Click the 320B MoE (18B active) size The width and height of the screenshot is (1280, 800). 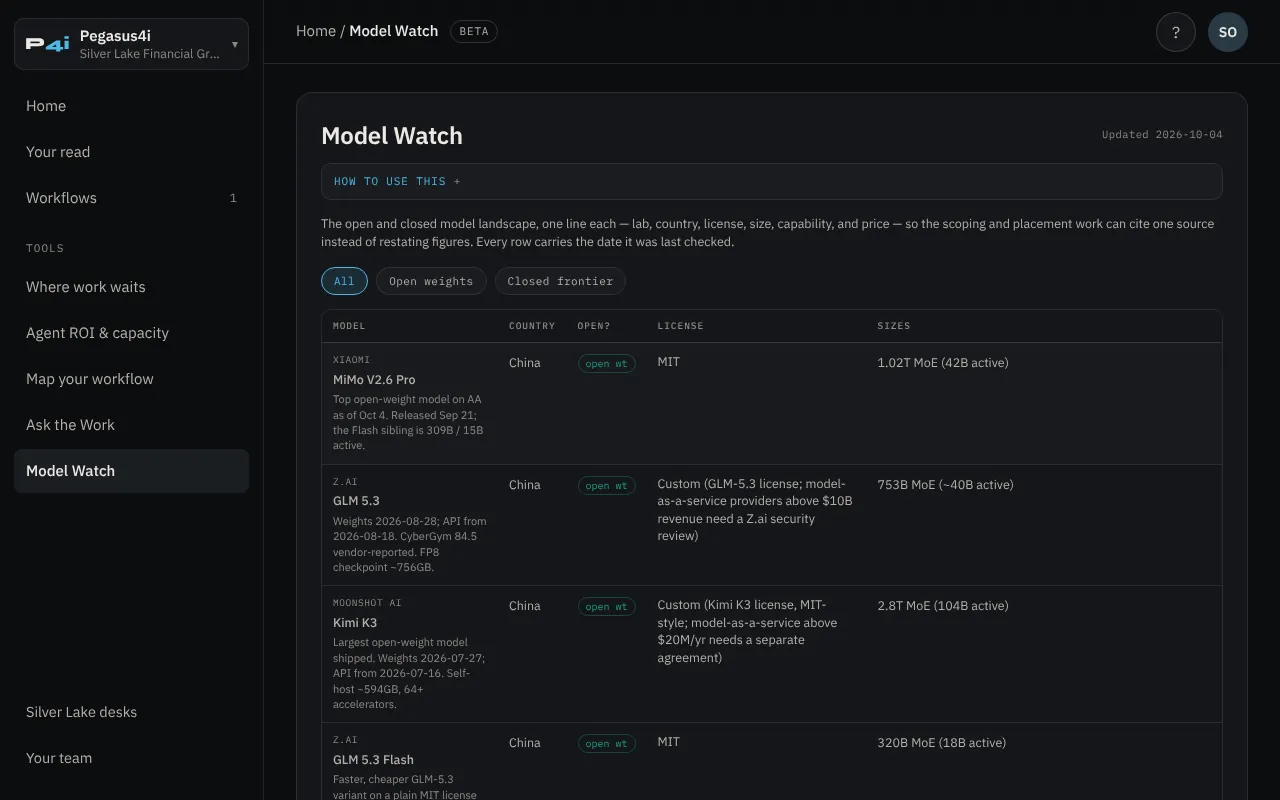(942, 743)
